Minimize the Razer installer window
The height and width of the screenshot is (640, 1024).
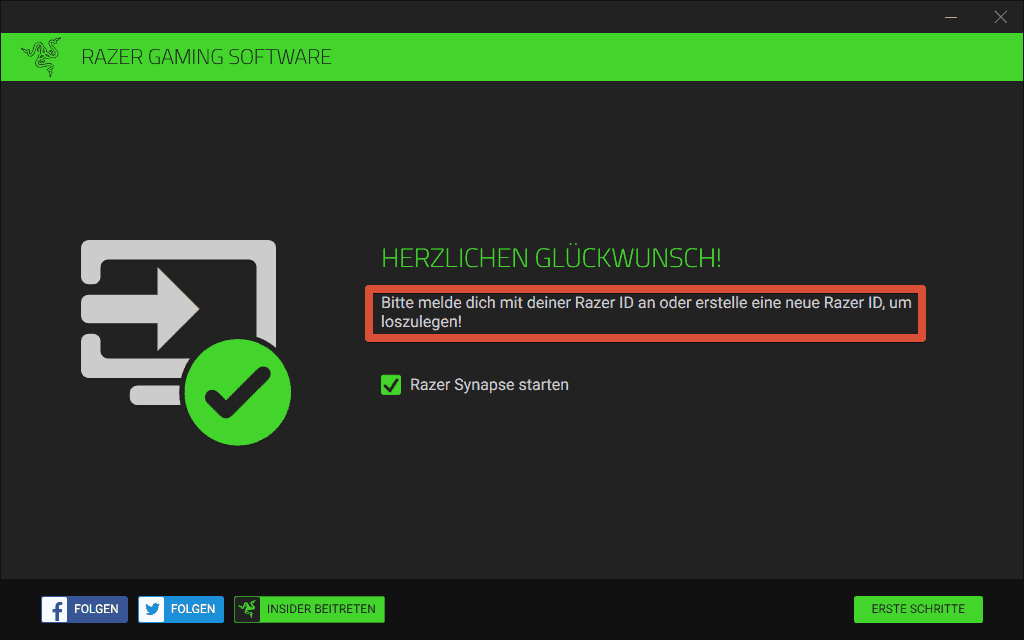click(951, 17)
